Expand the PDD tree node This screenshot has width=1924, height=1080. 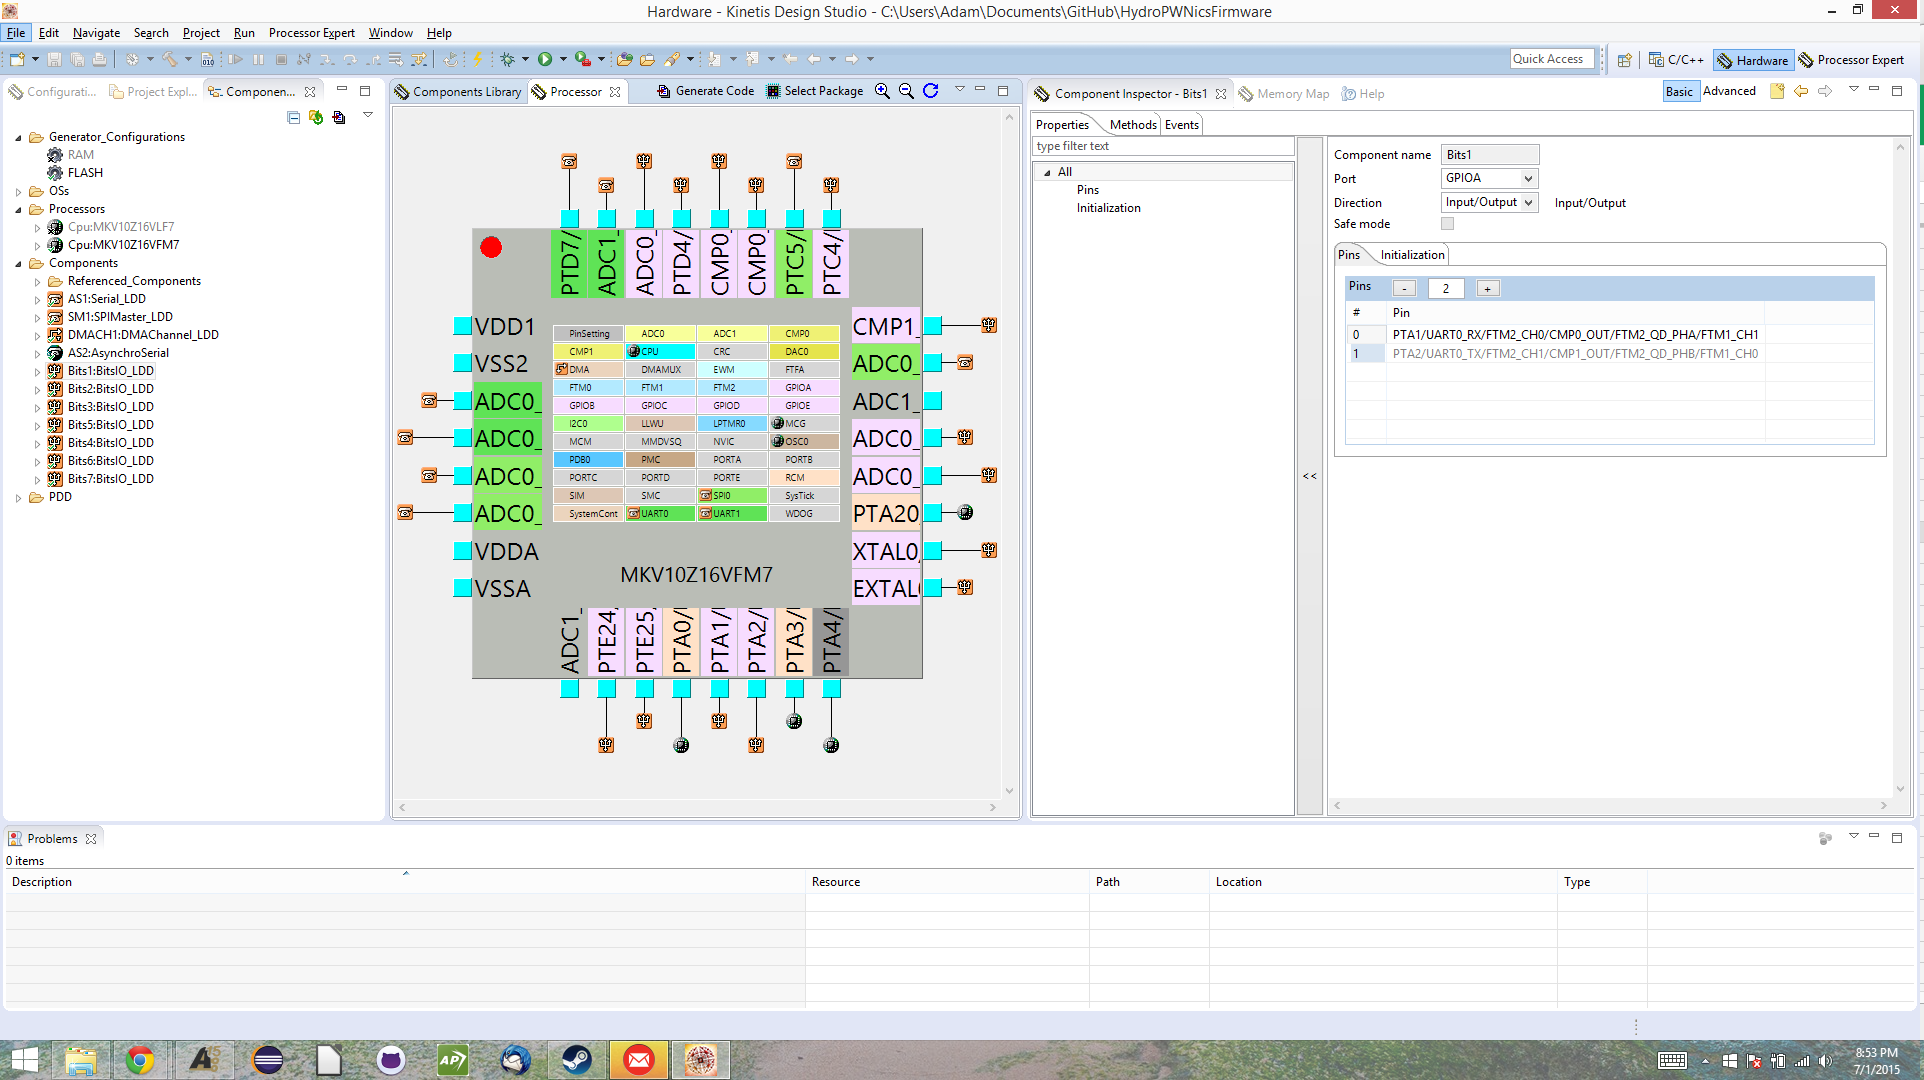(18, 498)
